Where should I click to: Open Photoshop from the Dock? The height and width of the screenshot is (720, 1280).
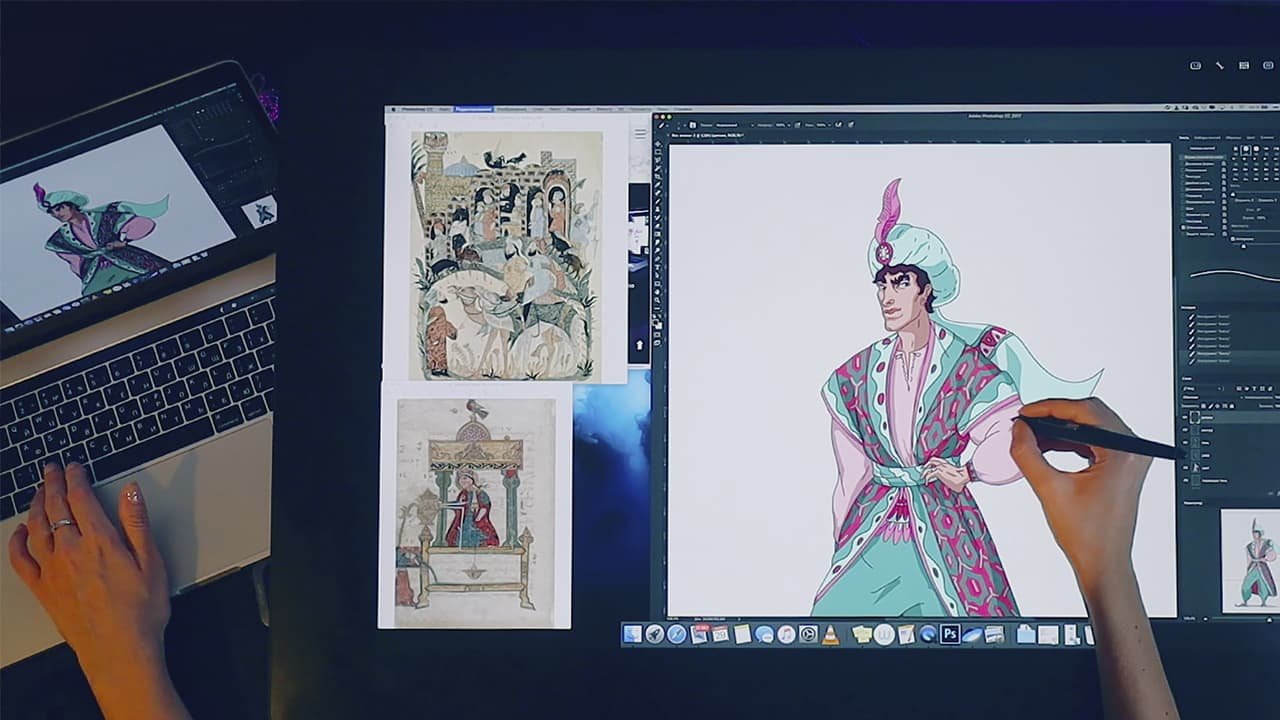[x=950, y=634]
